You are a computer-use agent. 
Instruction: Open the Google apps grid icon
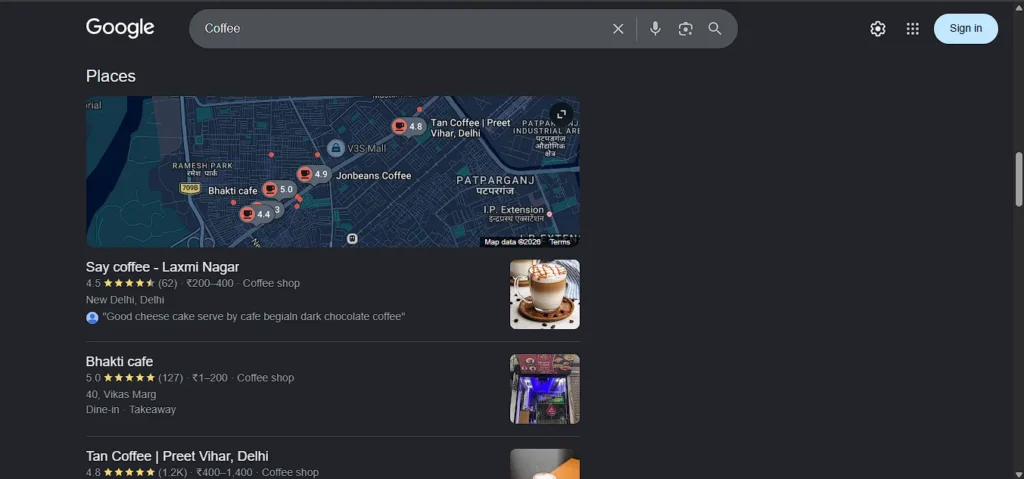[912, 29]
